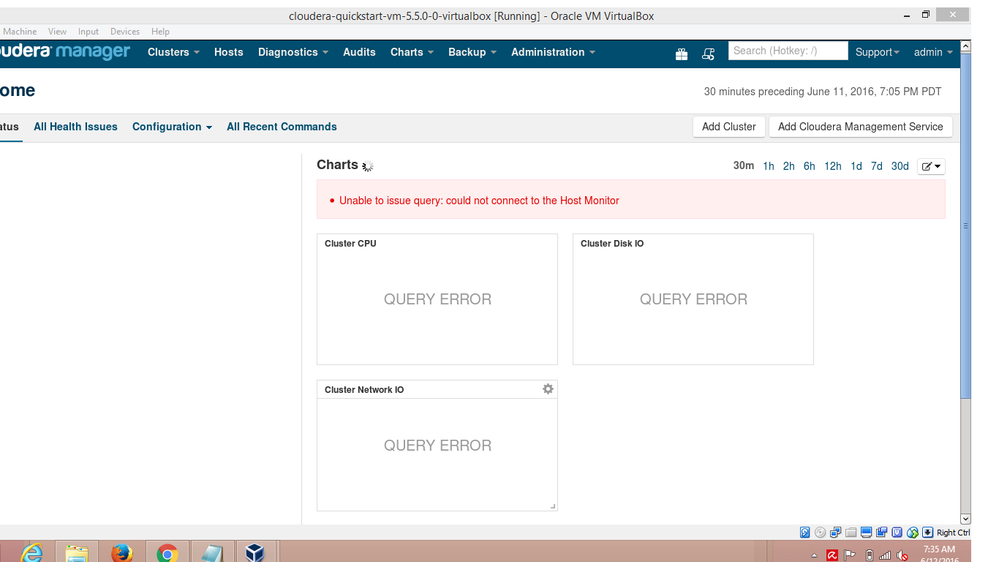
Task: Select the 1d time range
Action: point(856,166)
